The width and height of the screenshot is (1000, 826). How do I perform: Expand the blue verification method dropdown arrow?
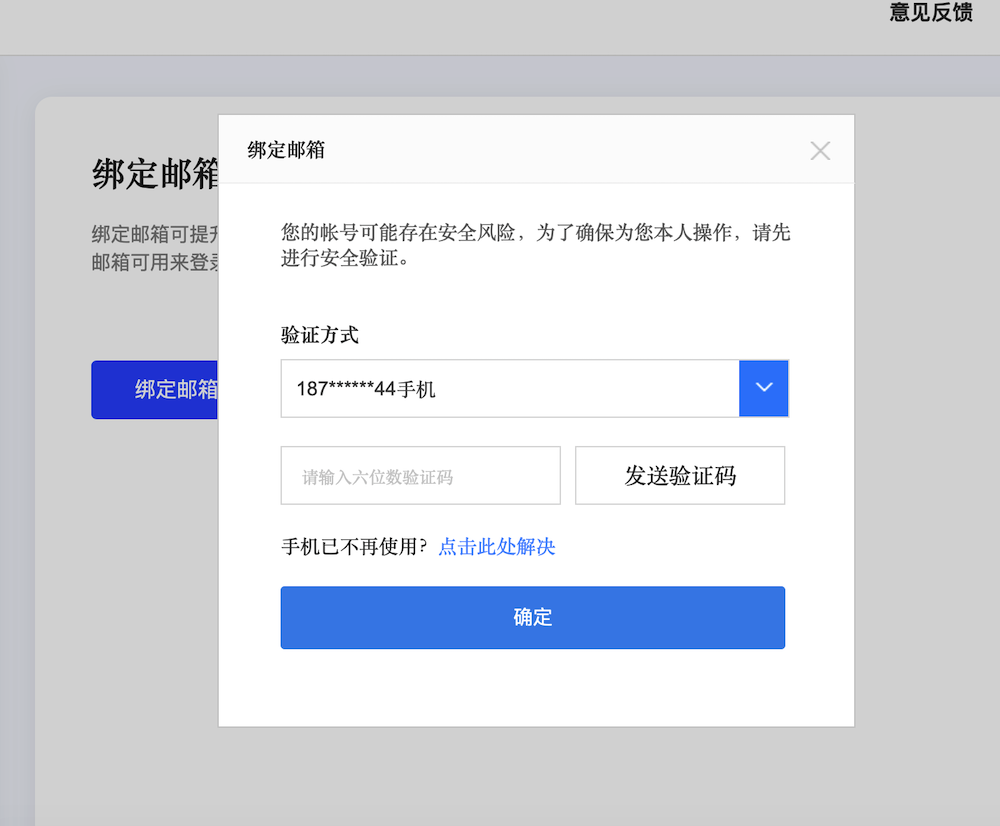764,388
